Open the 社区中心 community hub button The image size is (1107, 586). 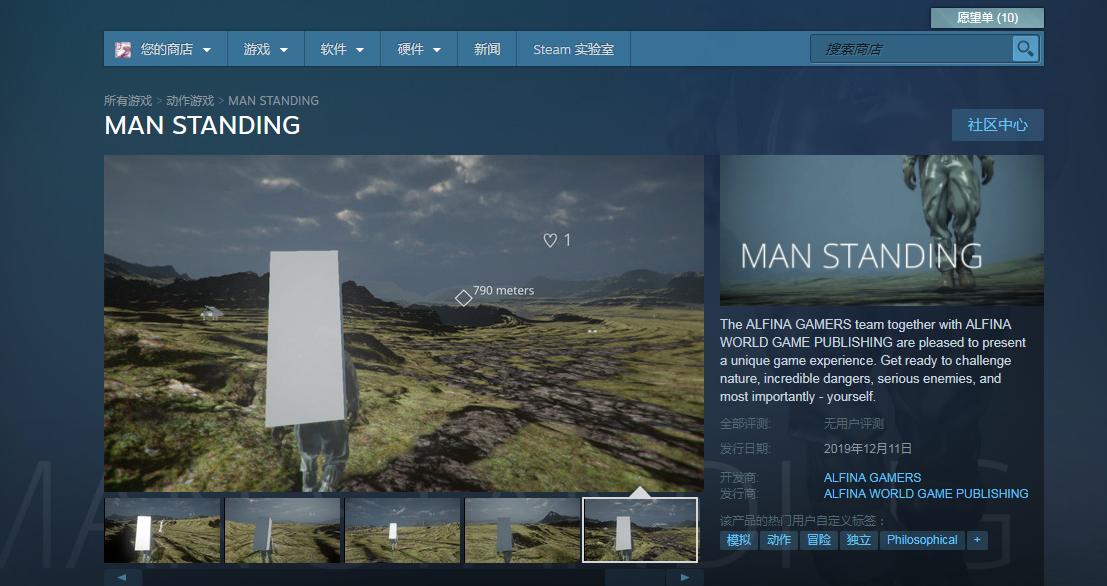pyautogui.click(x=998, y=125)
